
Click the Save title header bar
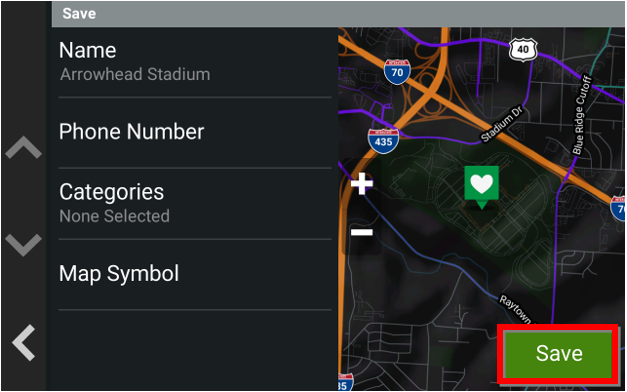pyautogui.click(x=339, y=14)
